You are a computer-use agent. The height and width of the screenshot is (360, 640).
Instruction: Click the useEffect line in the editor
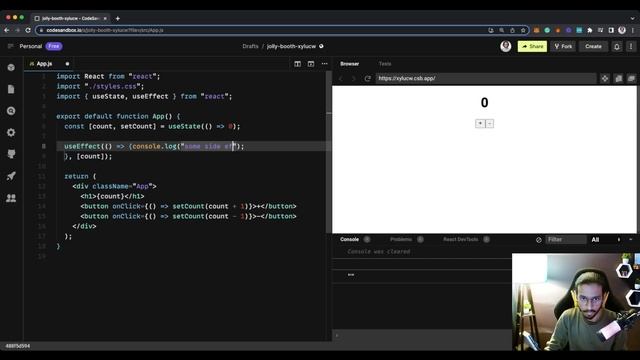[154, 146]
